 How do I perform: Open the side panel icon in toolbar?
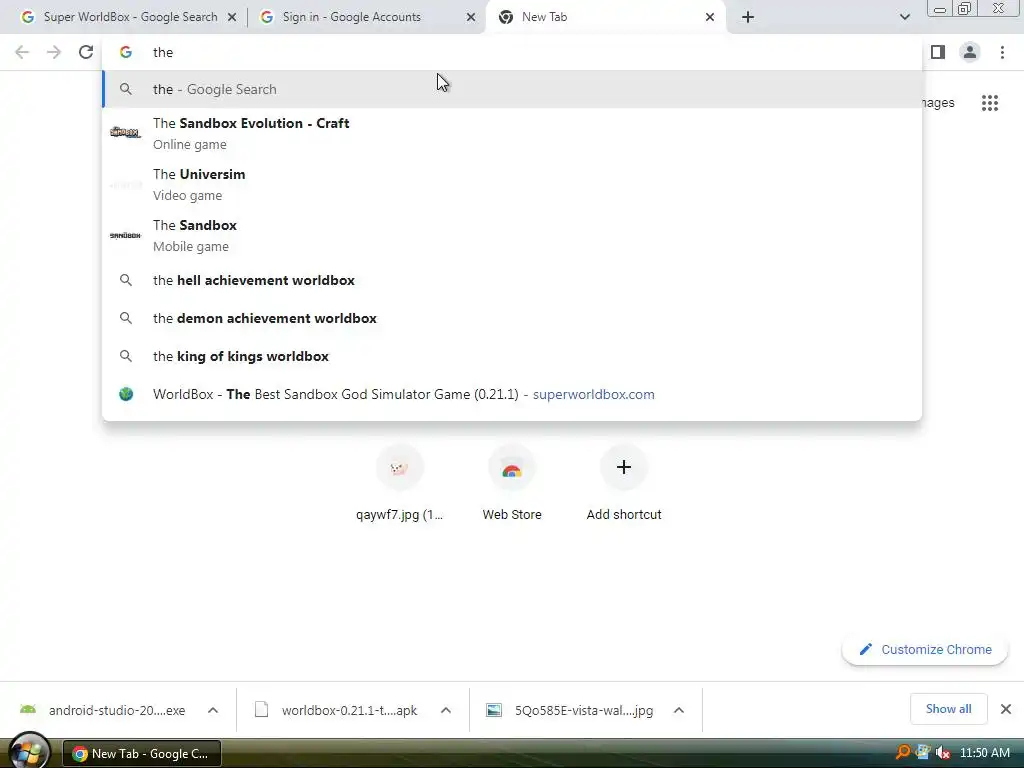pos(938,52)
